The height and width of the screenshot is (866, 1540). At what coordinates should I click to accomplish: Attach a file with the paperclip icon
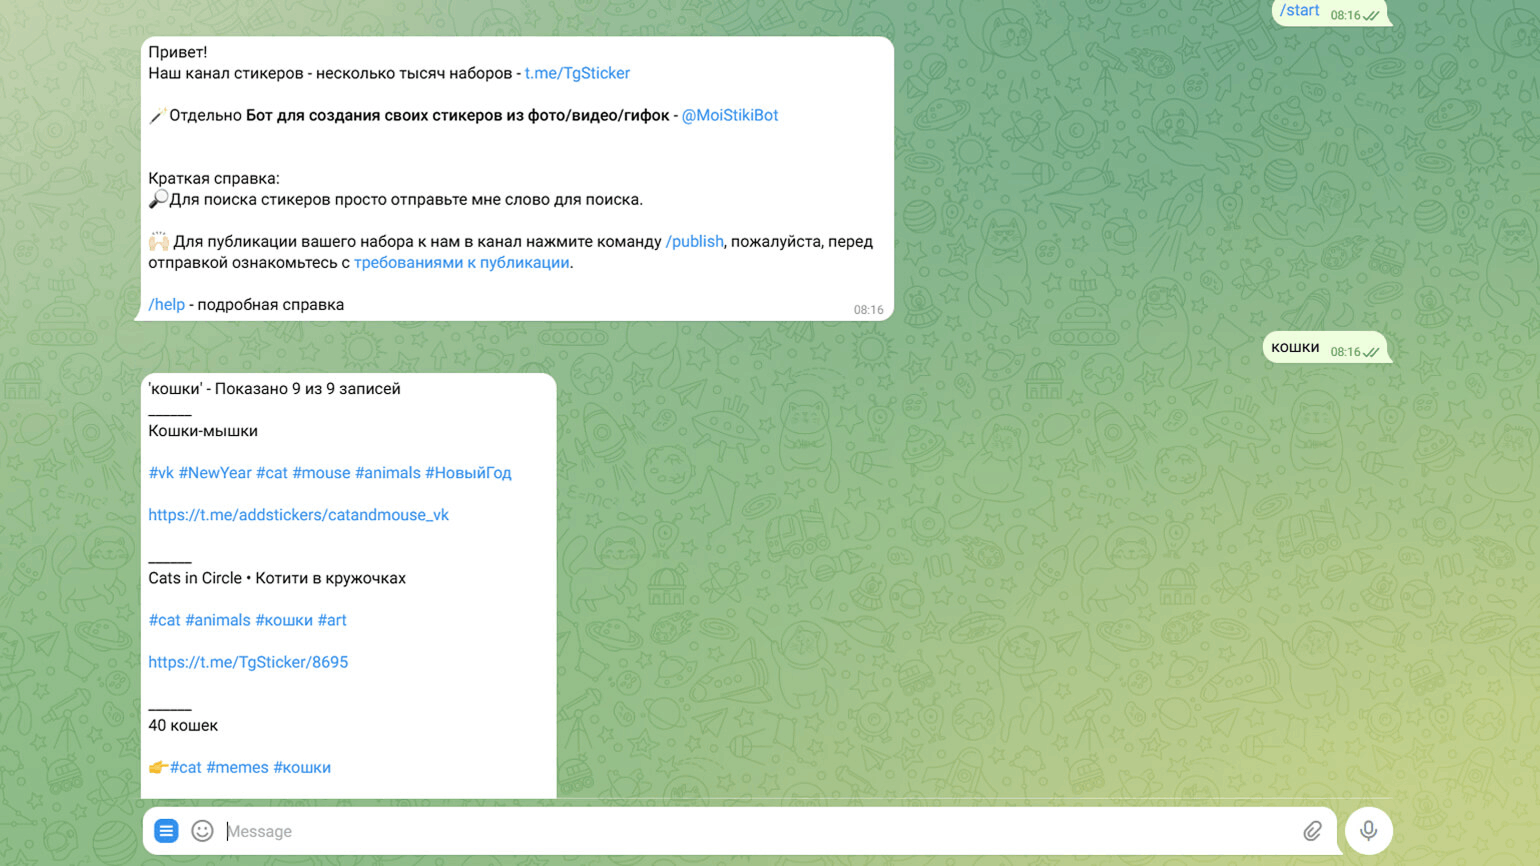click(x=1312, y=831)
